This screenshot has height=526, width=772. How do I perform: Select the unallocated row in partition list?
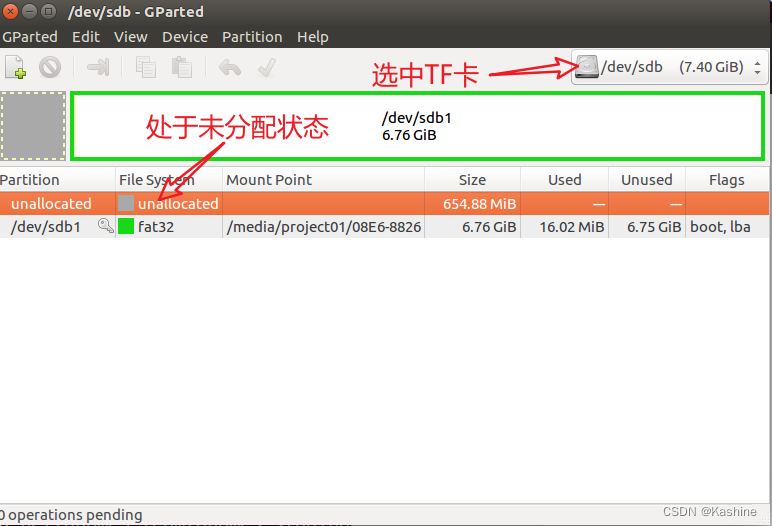pos(300,203)
